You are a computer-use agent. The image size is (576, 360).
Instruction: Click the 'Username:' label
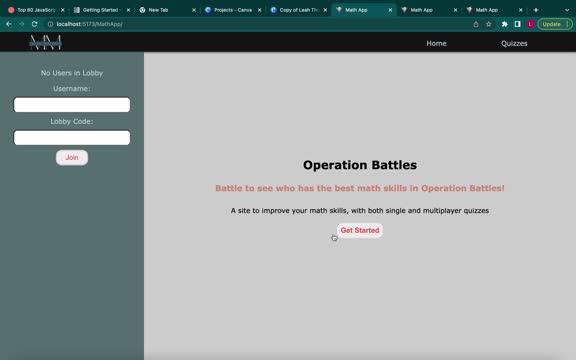coord(71,89)
